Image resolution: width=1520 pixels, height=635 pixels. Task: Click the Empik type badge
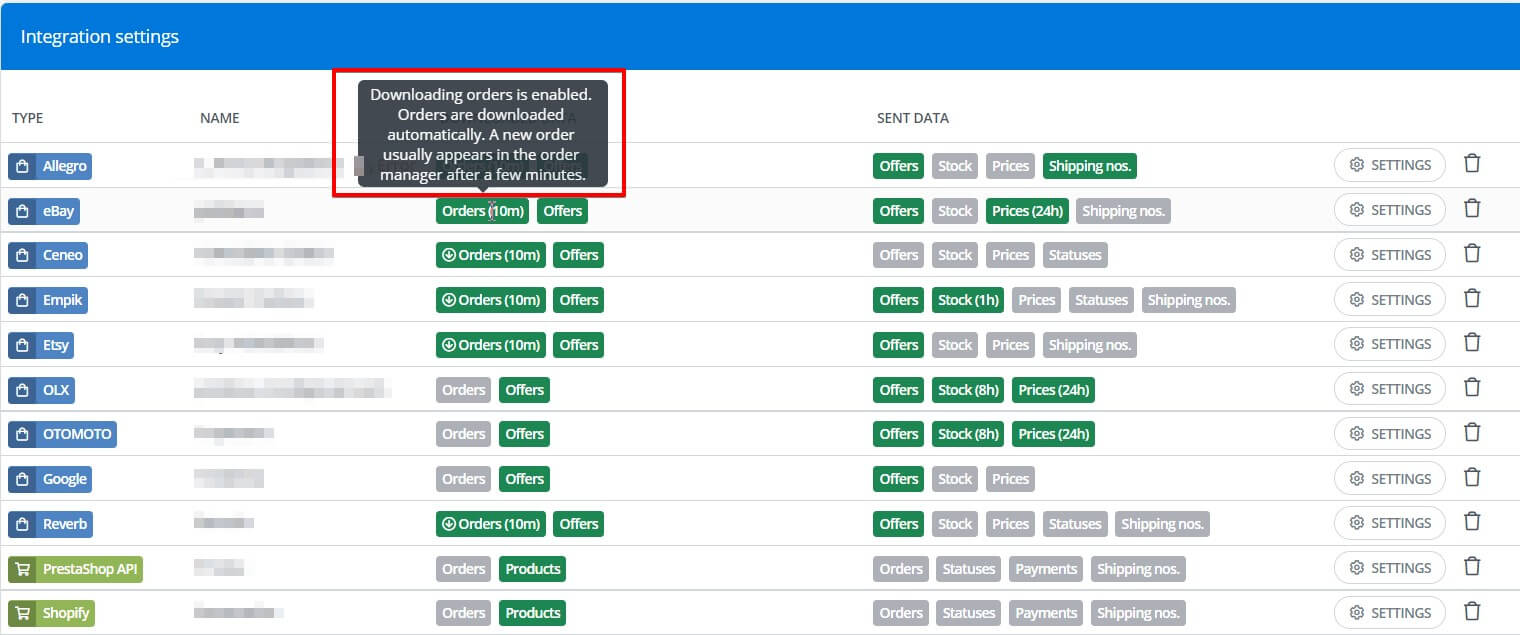click(x=47, y=300)
